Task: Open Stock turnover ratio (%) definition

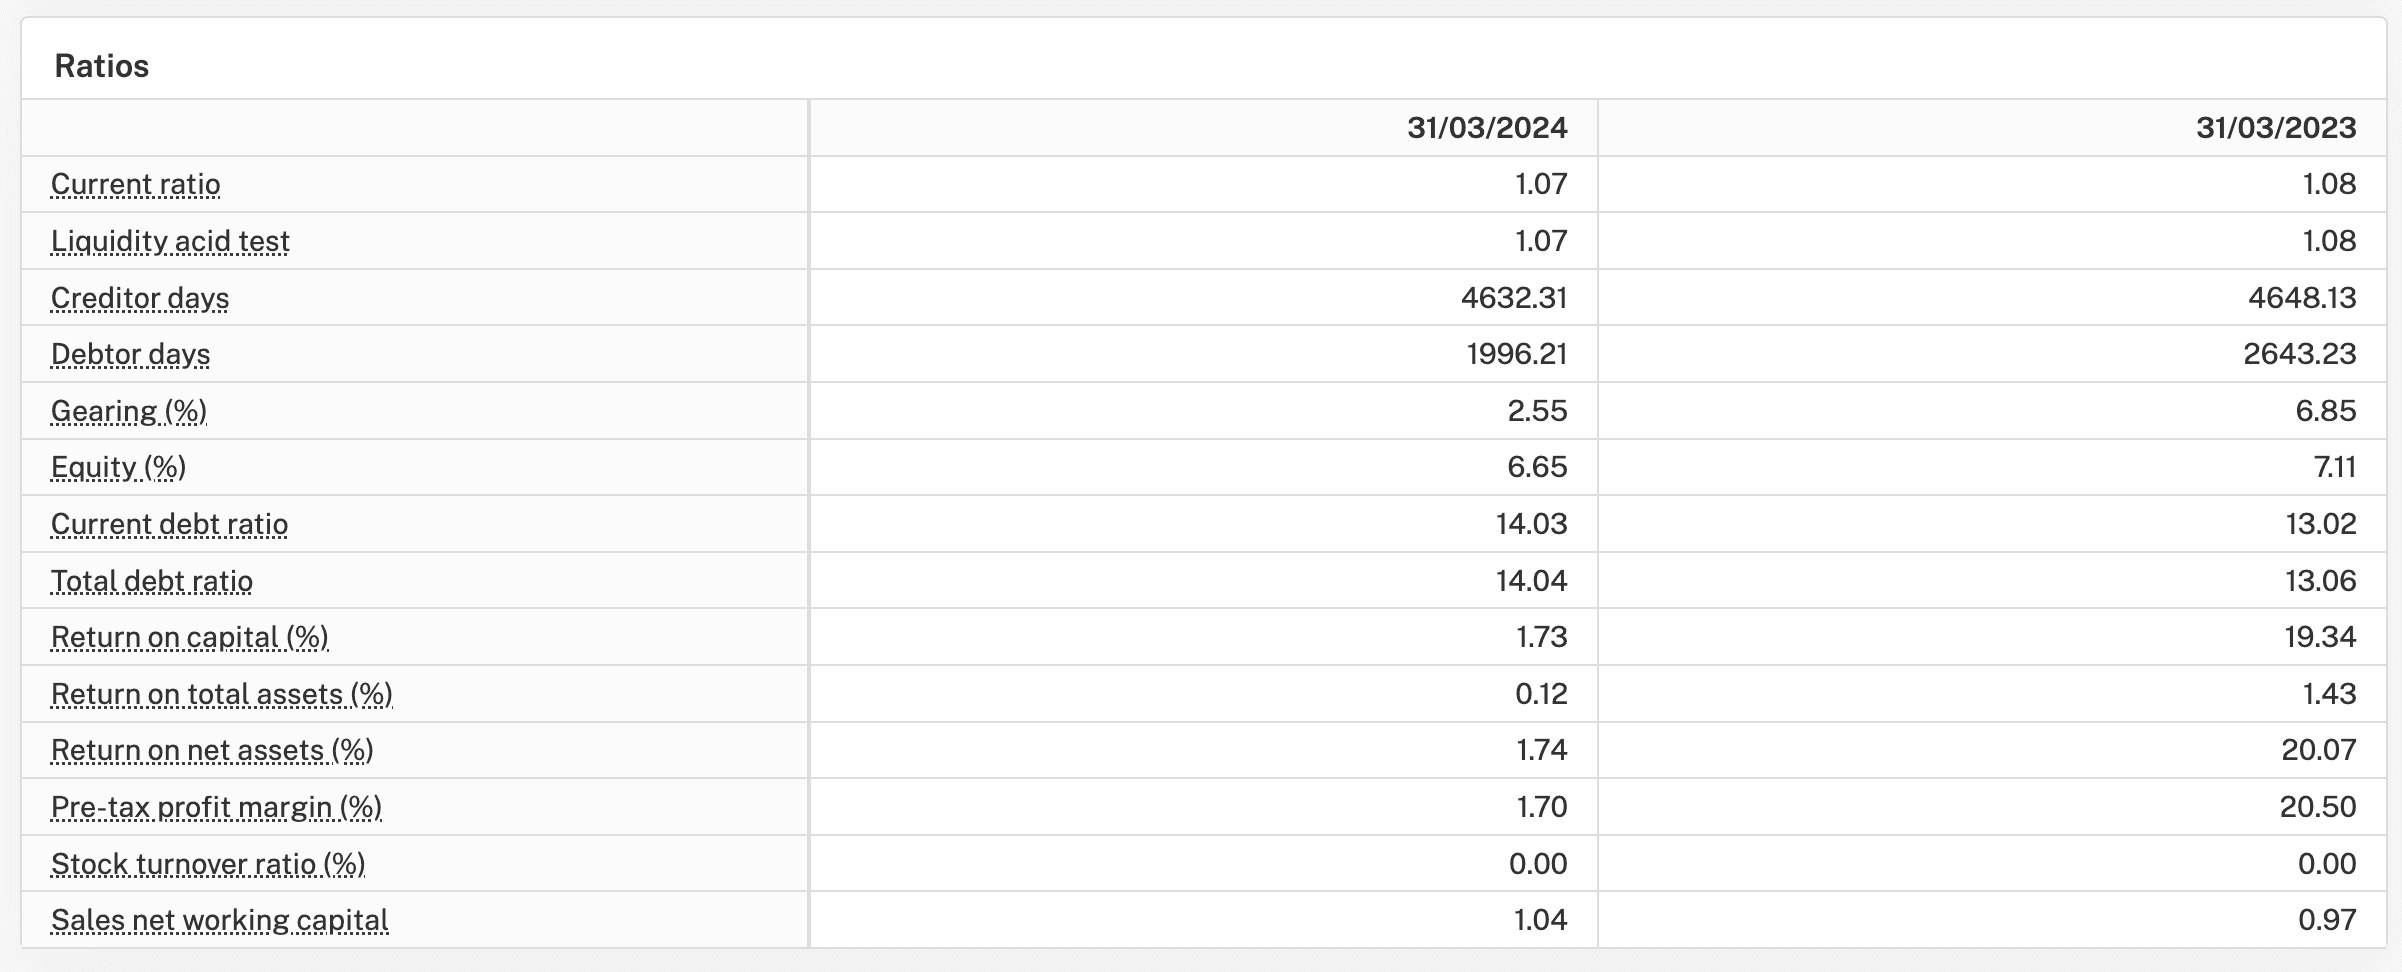Action: 208,865
